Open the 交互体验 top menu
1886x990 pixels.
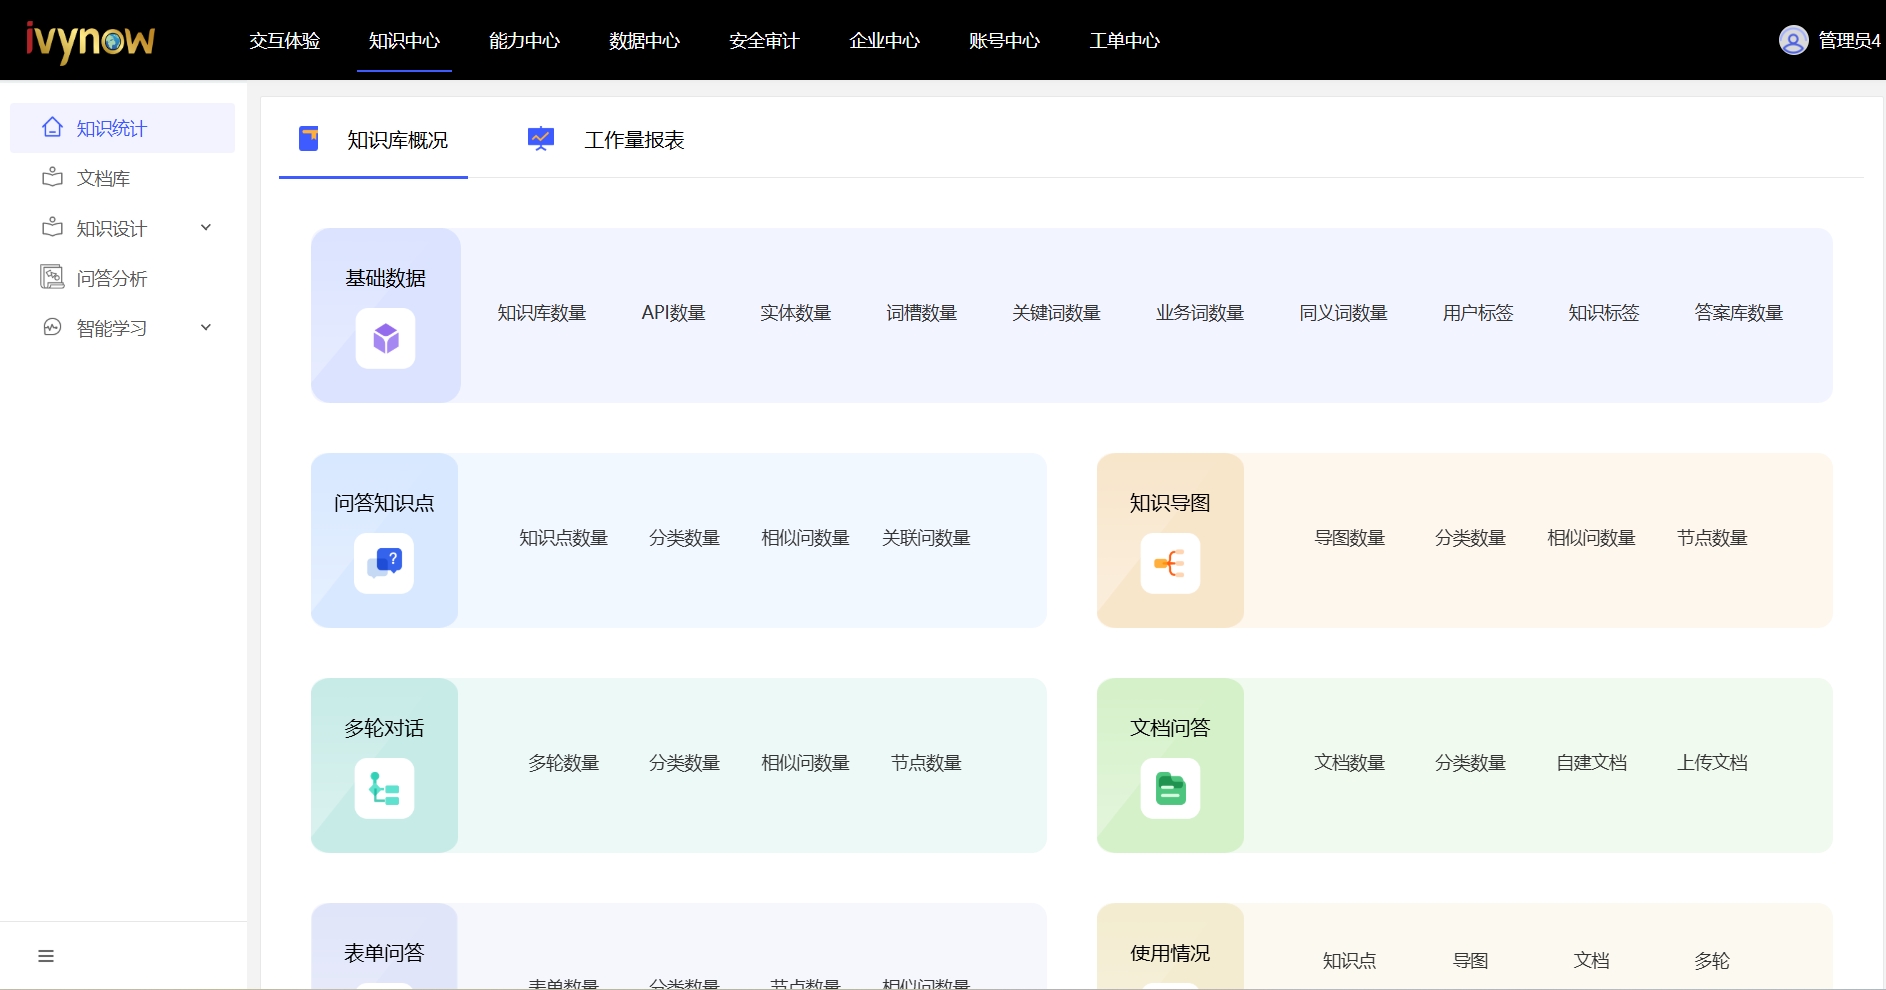tap(285, 41)
